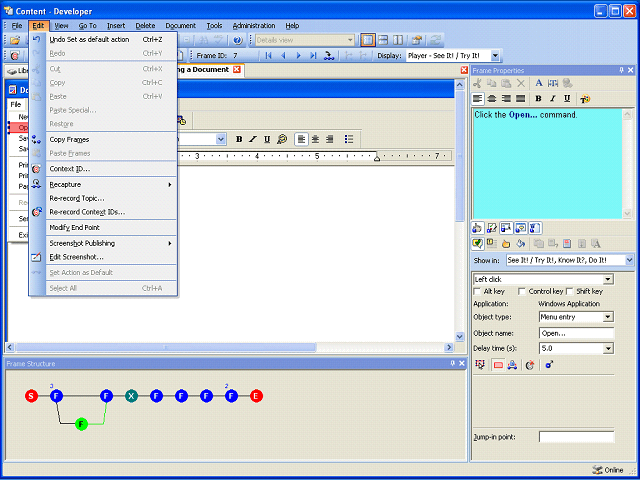Choose Modify End Point menu entry

point(103,228)
